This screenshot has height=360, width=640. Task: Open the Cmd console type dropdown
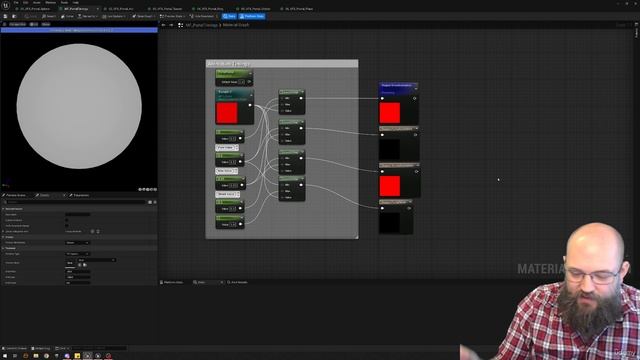coord(62,348)
